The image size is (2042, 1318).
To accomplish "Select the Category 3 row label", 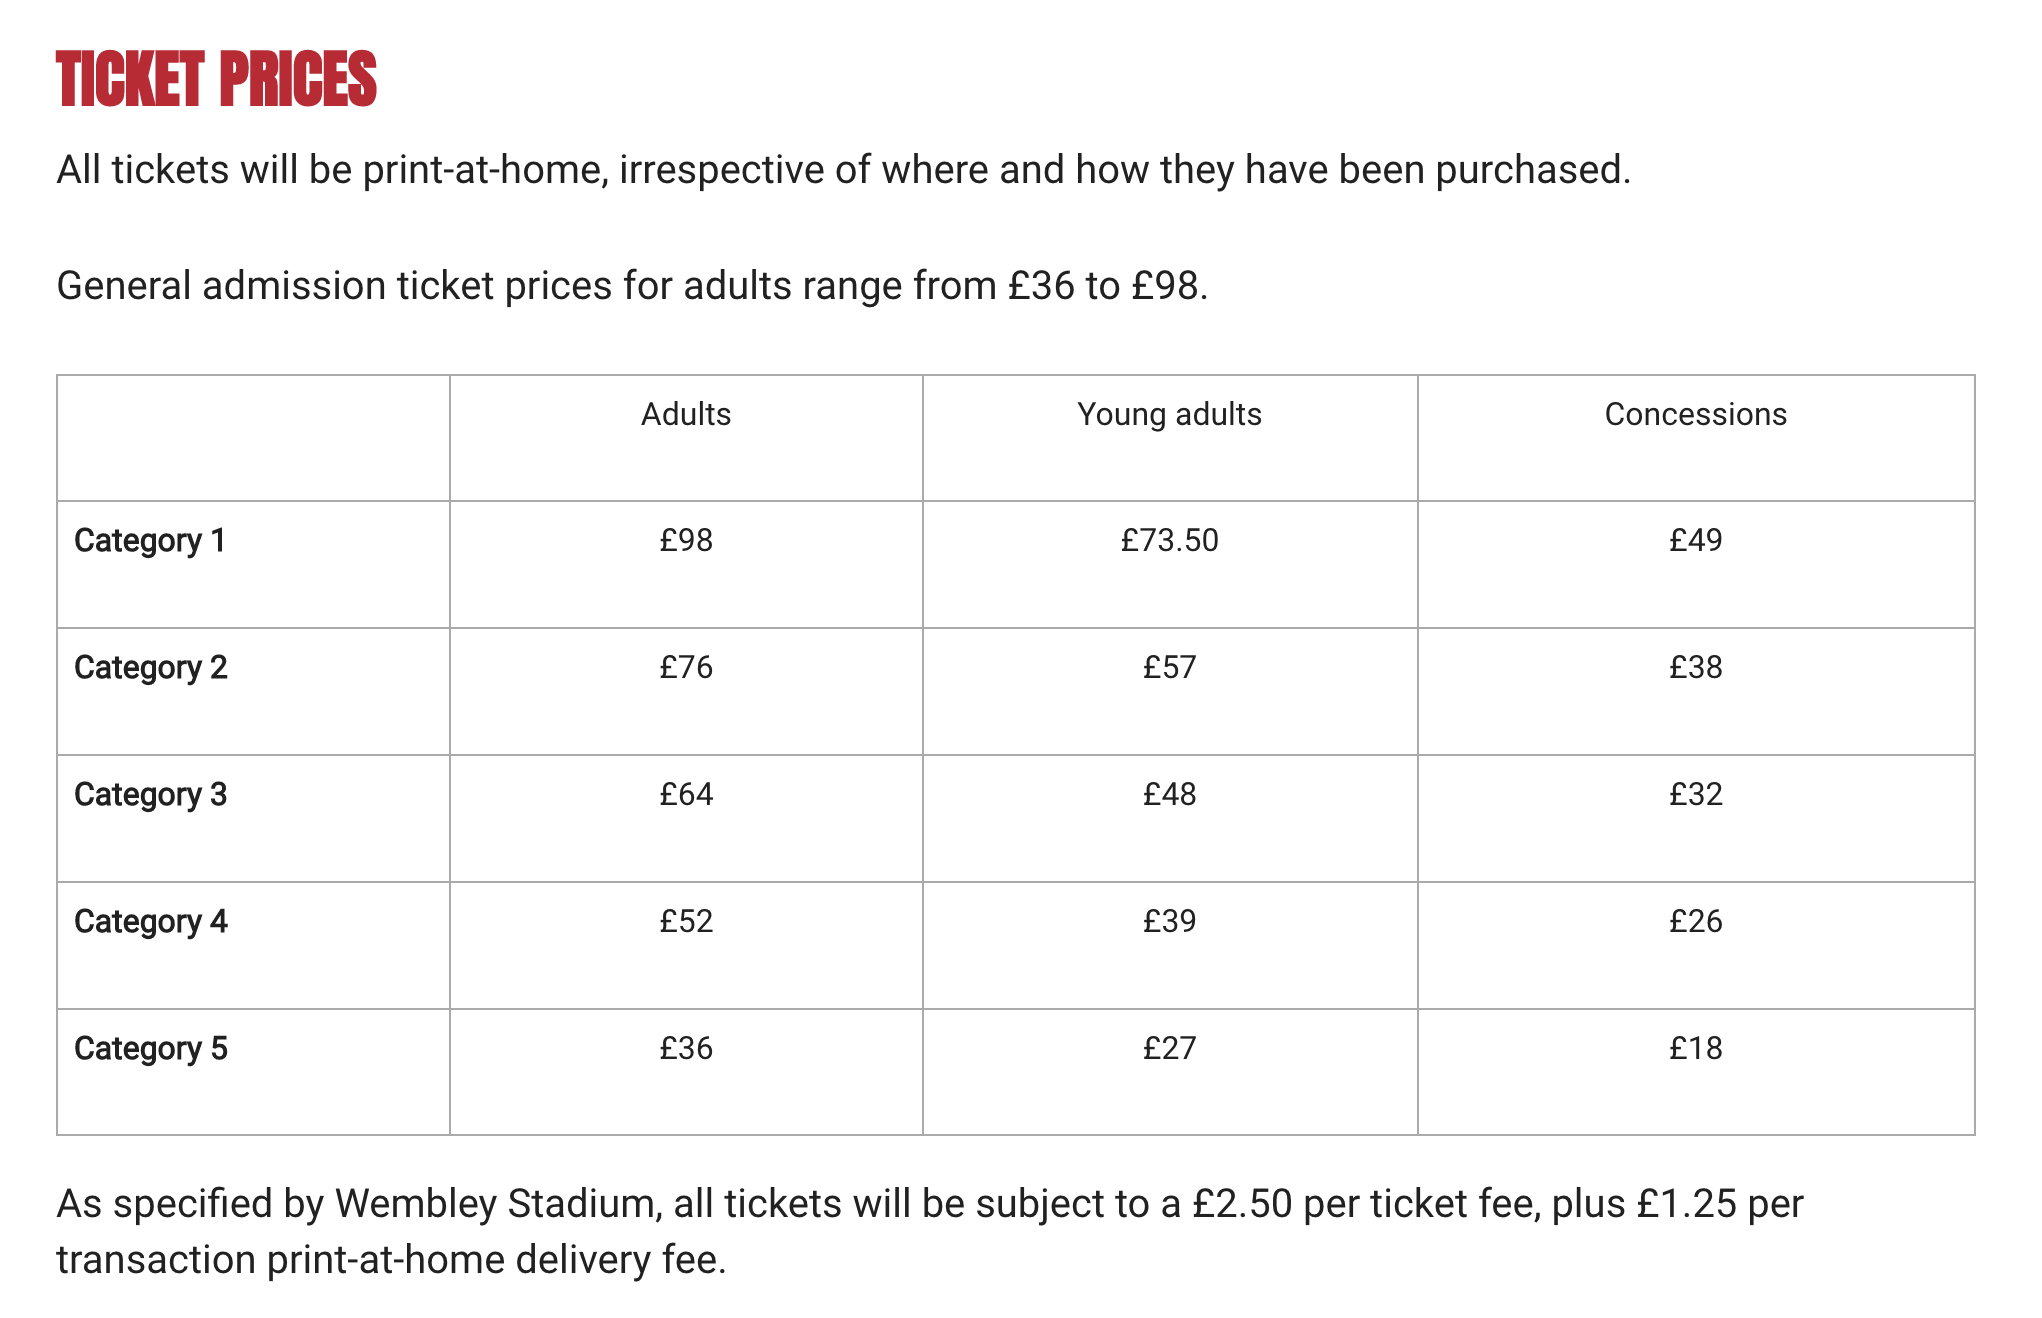I will click(151, 794).
